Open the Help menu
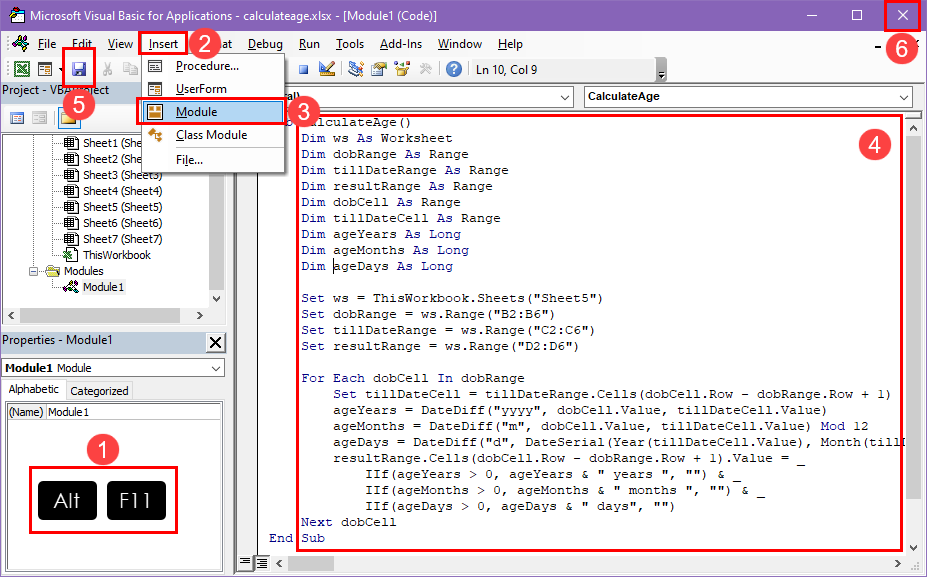Image resolution: width=927 pixels, height=577 pixels. [510, 44]
